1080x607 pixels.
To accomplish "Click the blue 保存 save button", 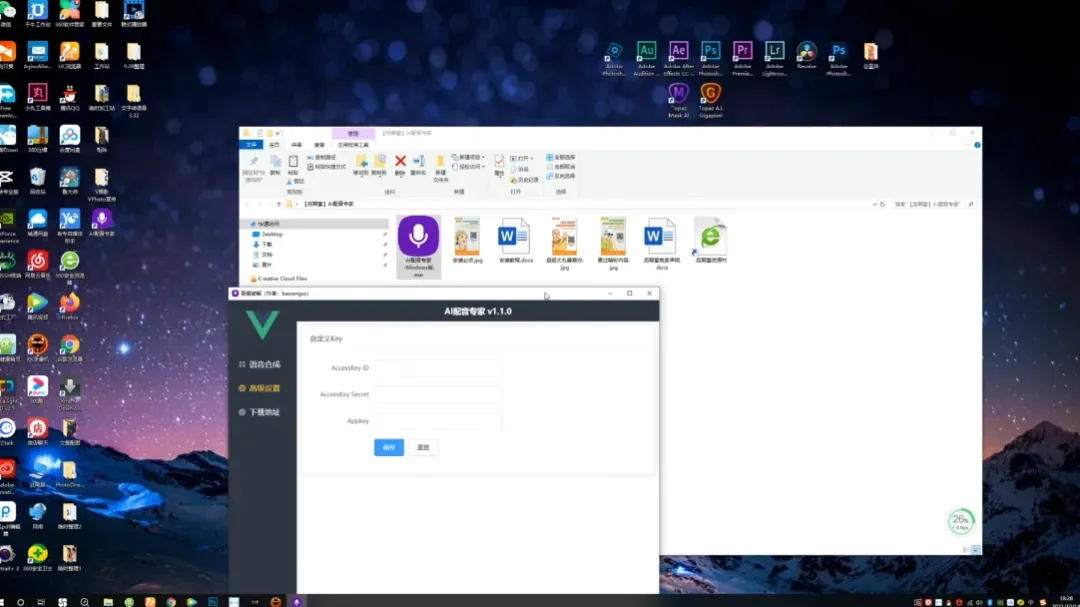I will pyautogui.click(x=389, y=447).
